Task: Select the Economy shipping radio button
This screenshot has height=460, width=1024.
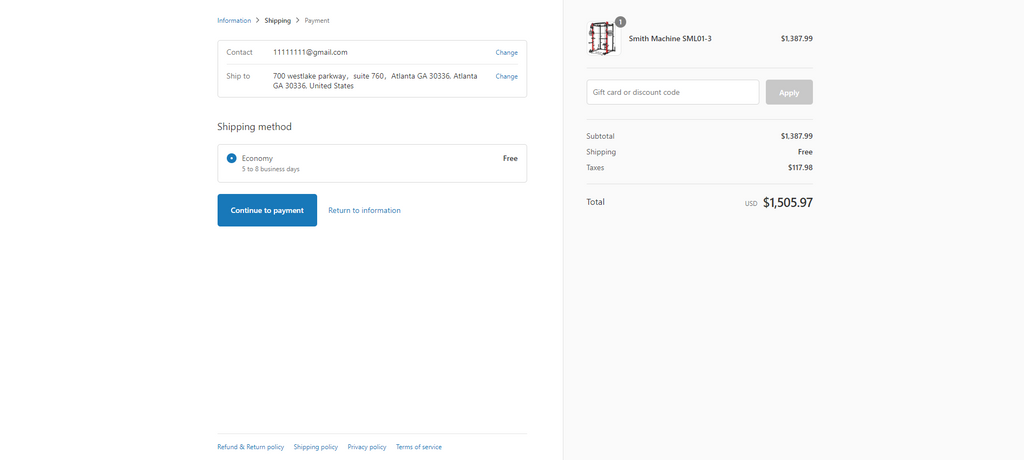Action: point(232,158)
